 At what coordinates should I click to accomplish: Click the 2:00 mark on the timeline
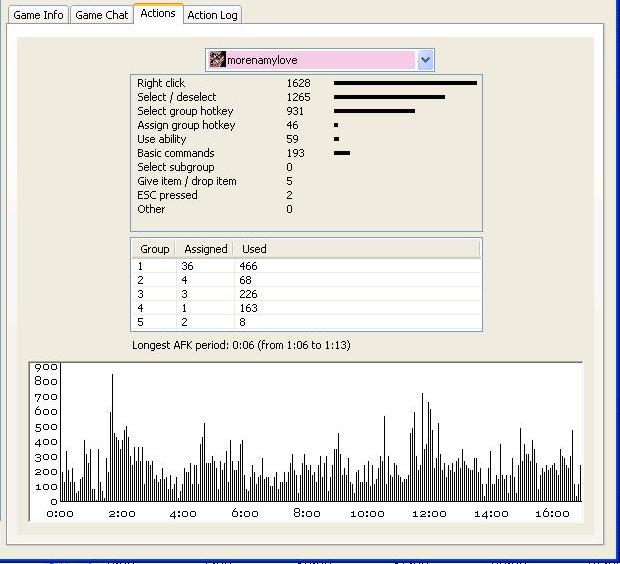click(x=122, y=513)
